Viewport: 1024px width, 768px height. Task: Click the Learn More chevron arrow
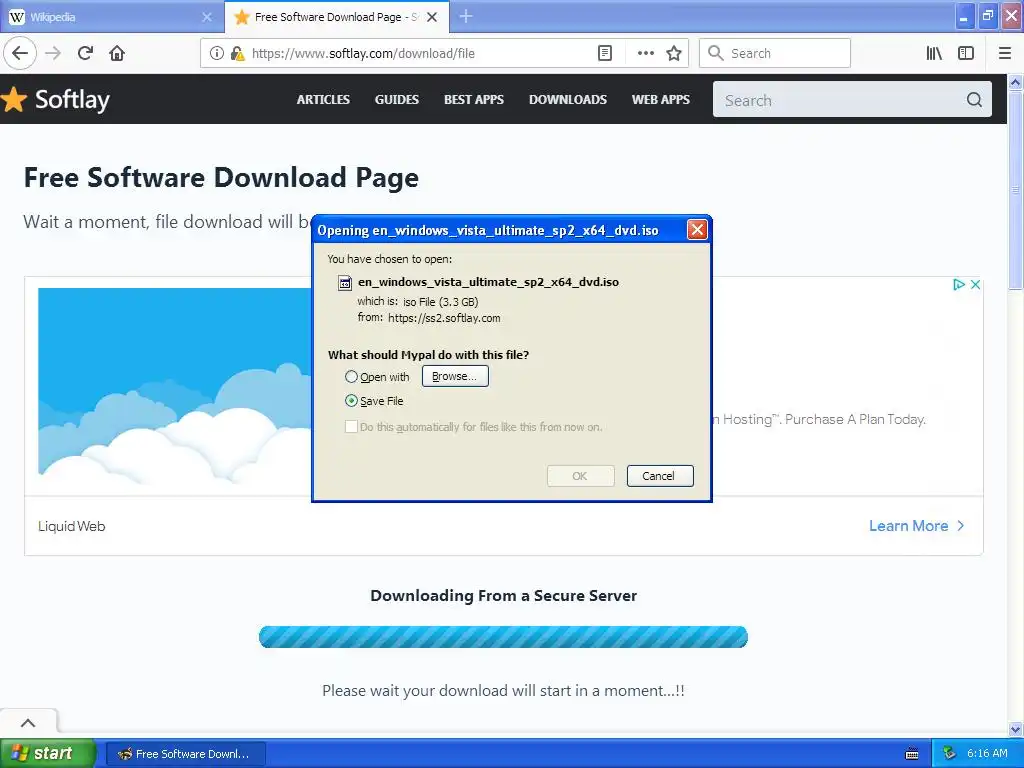pos(961,526)
